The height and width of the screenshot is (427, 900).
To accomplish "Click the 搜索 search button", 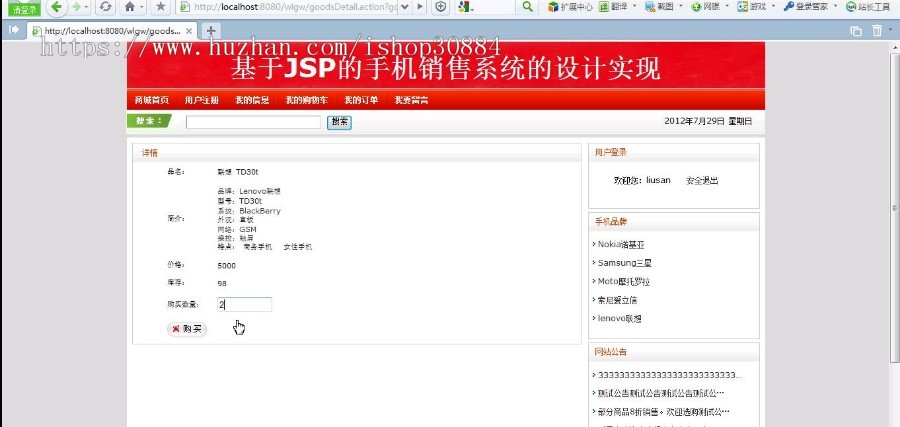I will click(x=339, y=122).
